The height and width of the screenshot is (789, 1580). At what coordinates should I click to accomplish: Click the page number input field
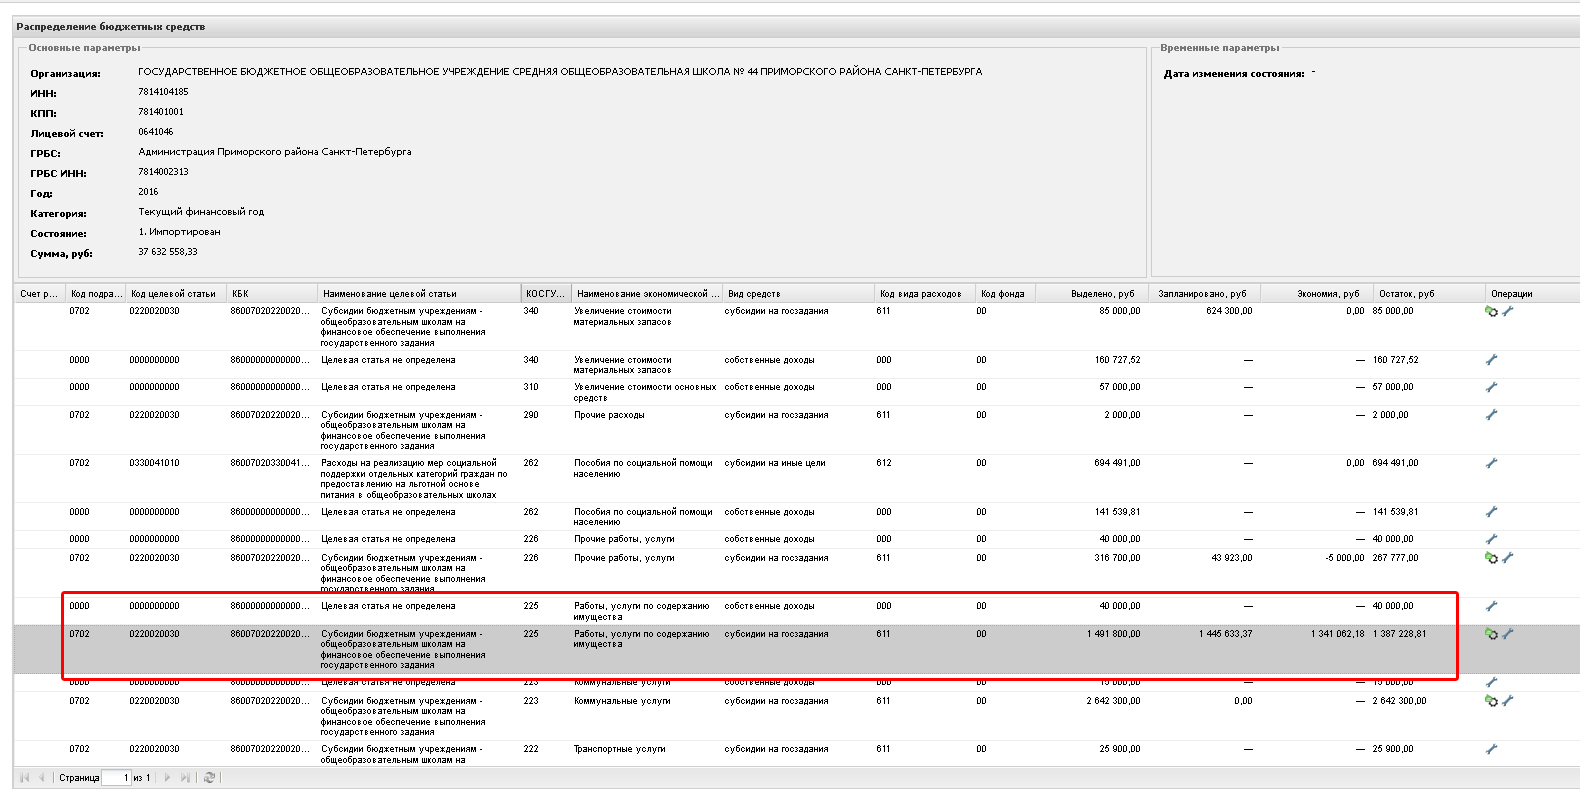coord(115,778)
